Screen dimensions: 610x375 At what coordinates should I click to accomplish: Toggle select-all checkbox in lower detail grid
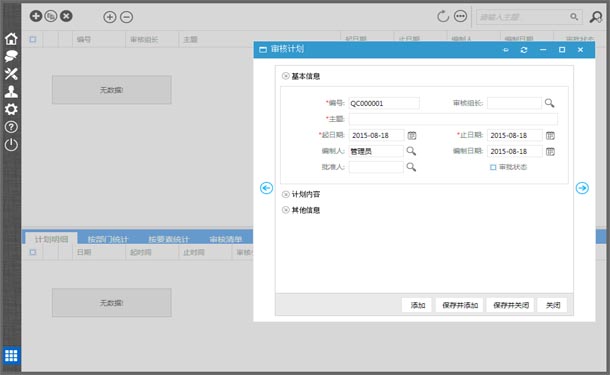pyautogui.click(x=33, y=252)
